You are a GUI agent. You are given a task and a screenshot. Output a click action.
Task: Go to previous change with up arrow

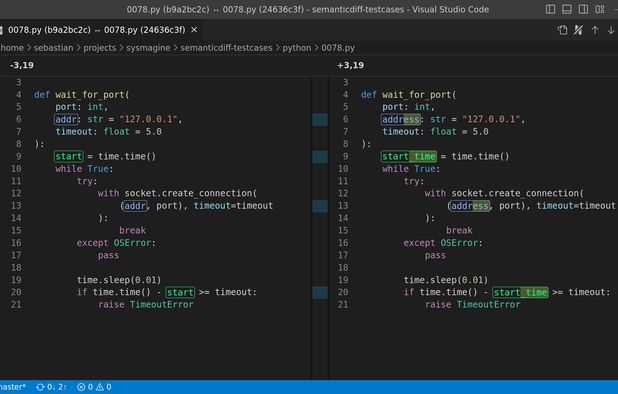coord(595,30)
